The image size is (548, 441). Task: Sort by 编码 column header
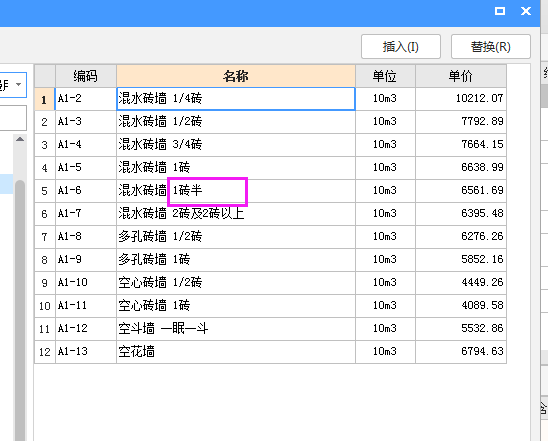86,76
